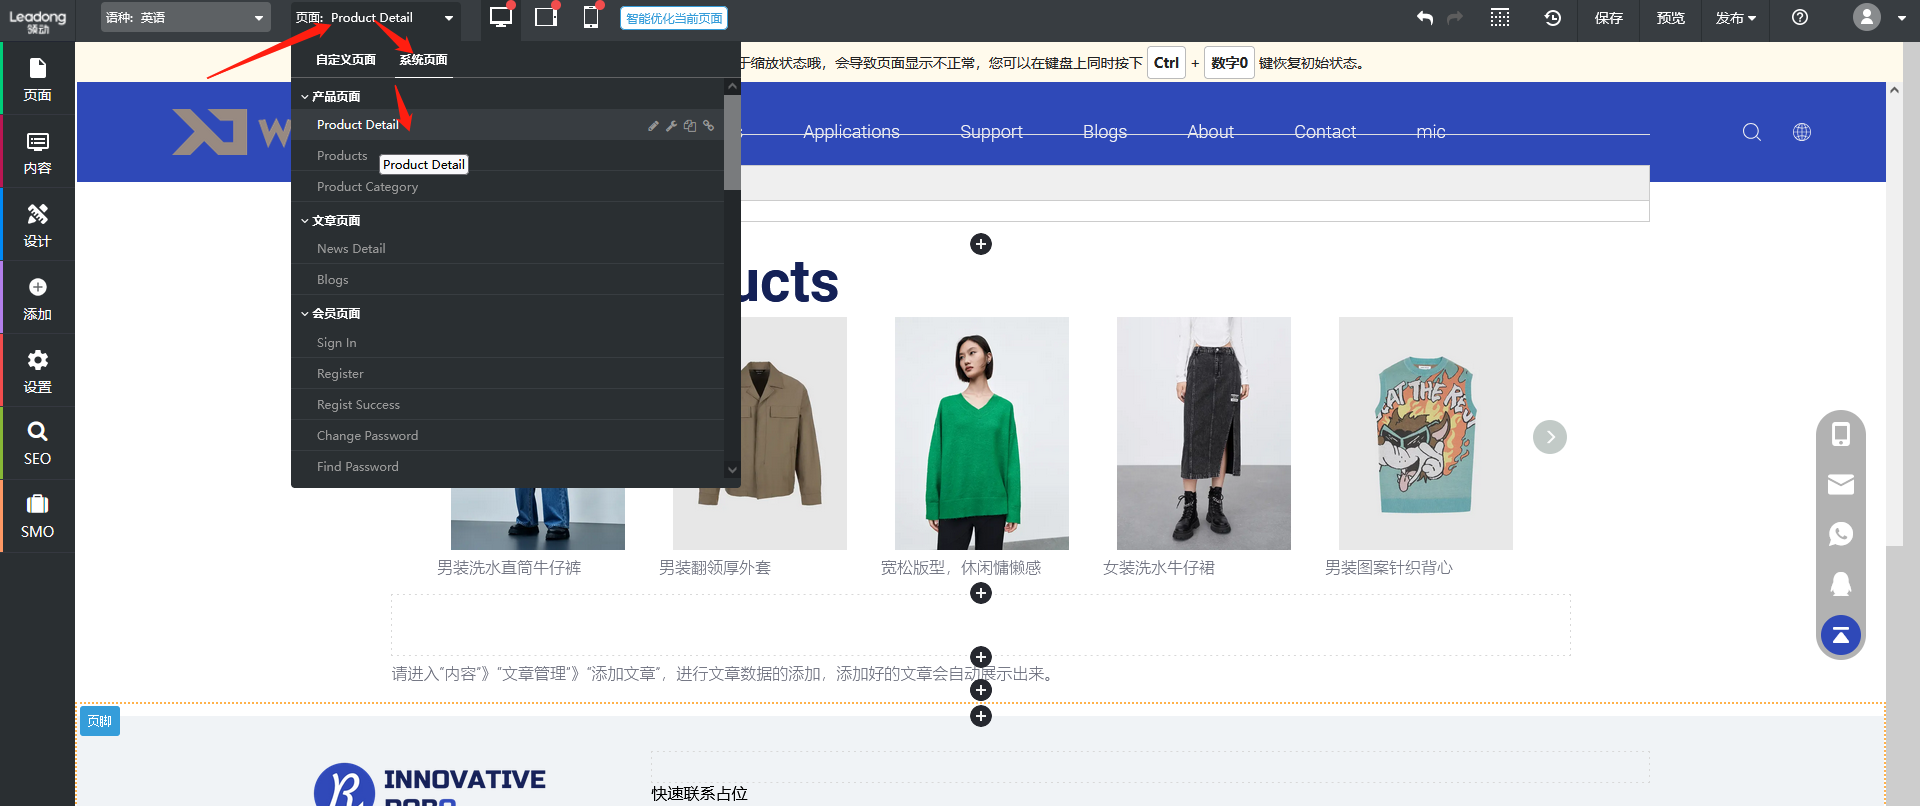
Task: Click the green sweater product thumbnail
Action: [982, 433]
